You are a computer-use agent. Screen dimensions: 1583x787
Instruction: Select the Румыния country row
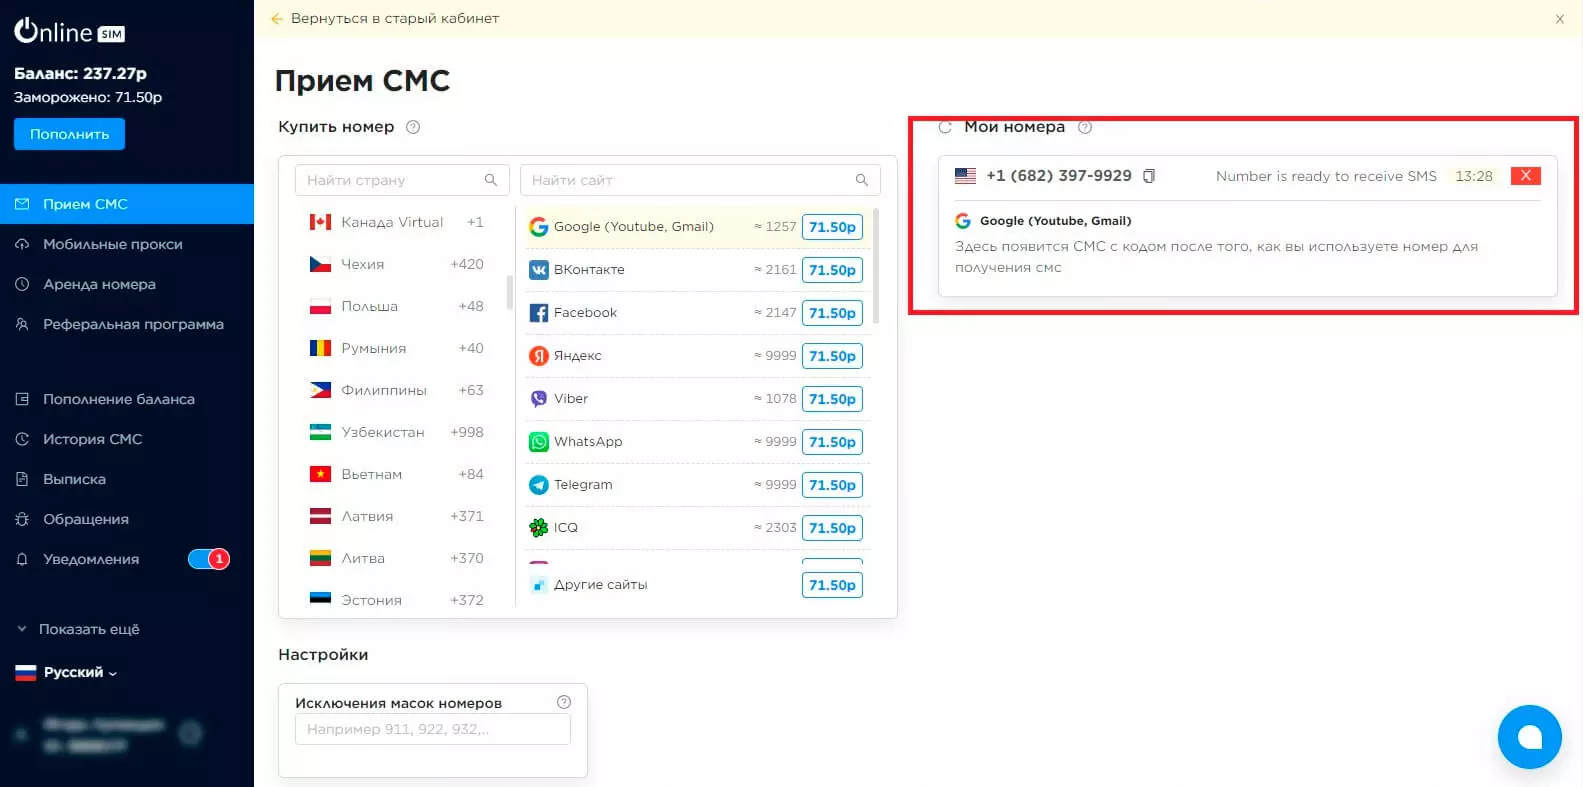coord(397,348)
